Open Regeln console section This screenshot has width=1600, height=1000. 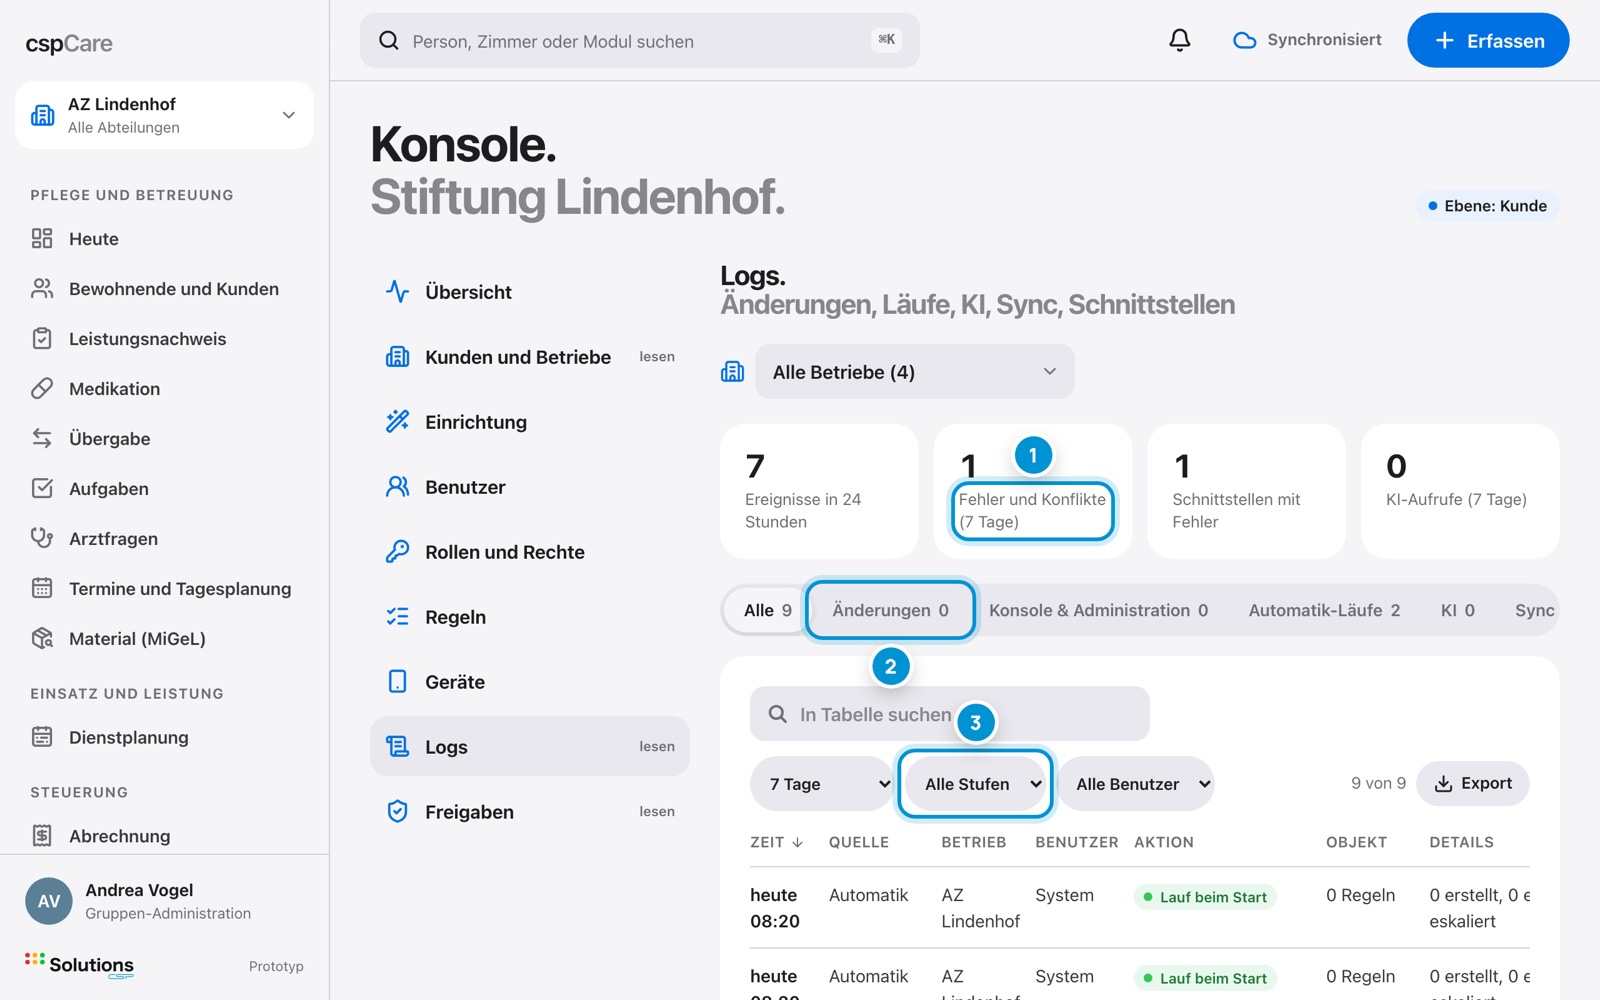[530, 617]
